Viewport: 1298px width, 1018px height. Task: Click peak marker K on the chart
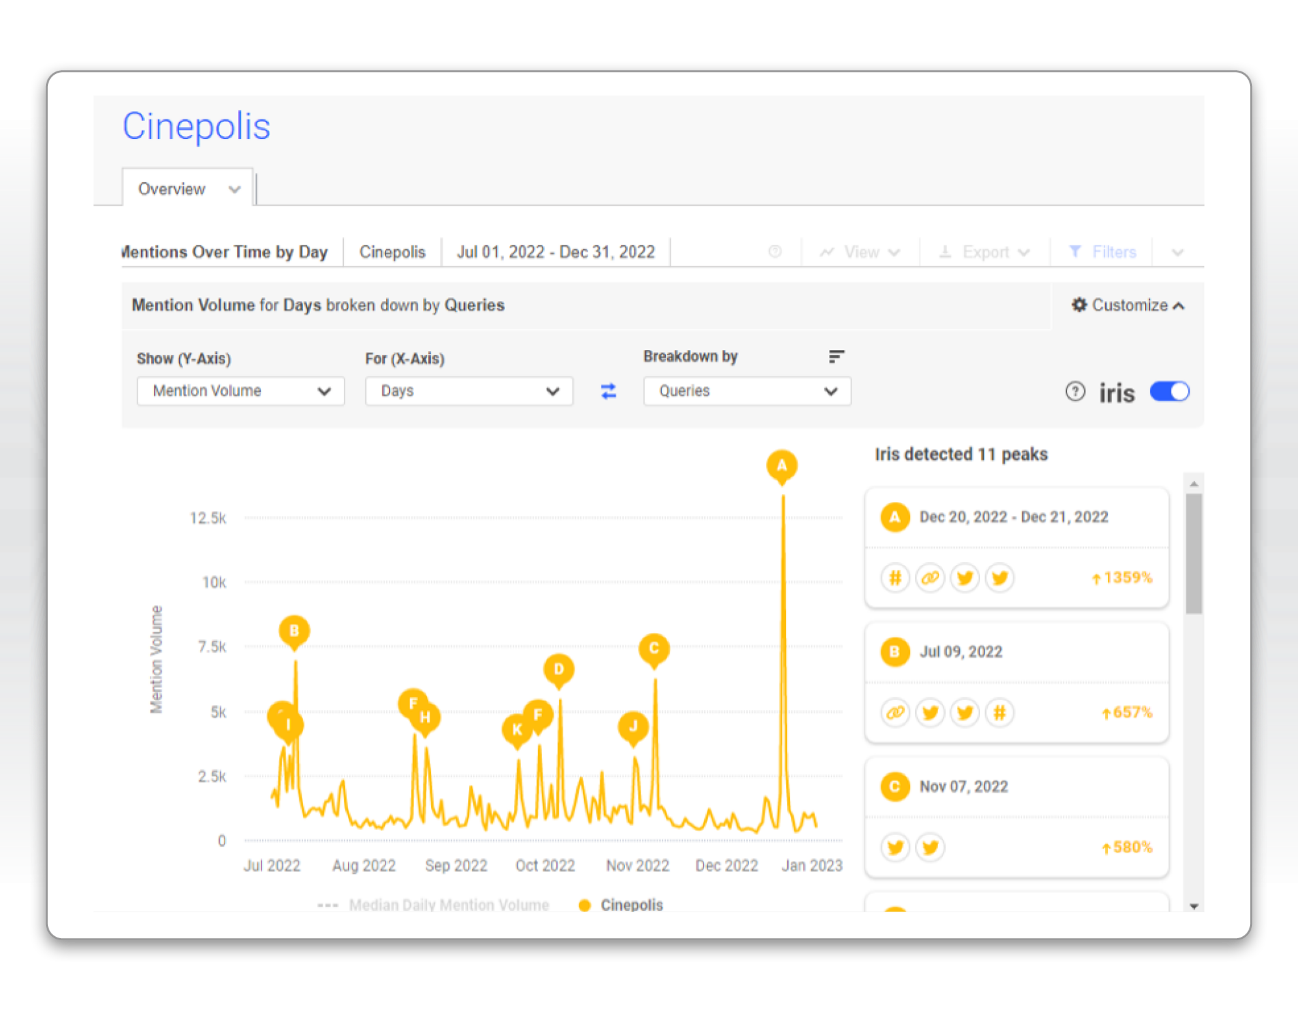click(517, 731)
